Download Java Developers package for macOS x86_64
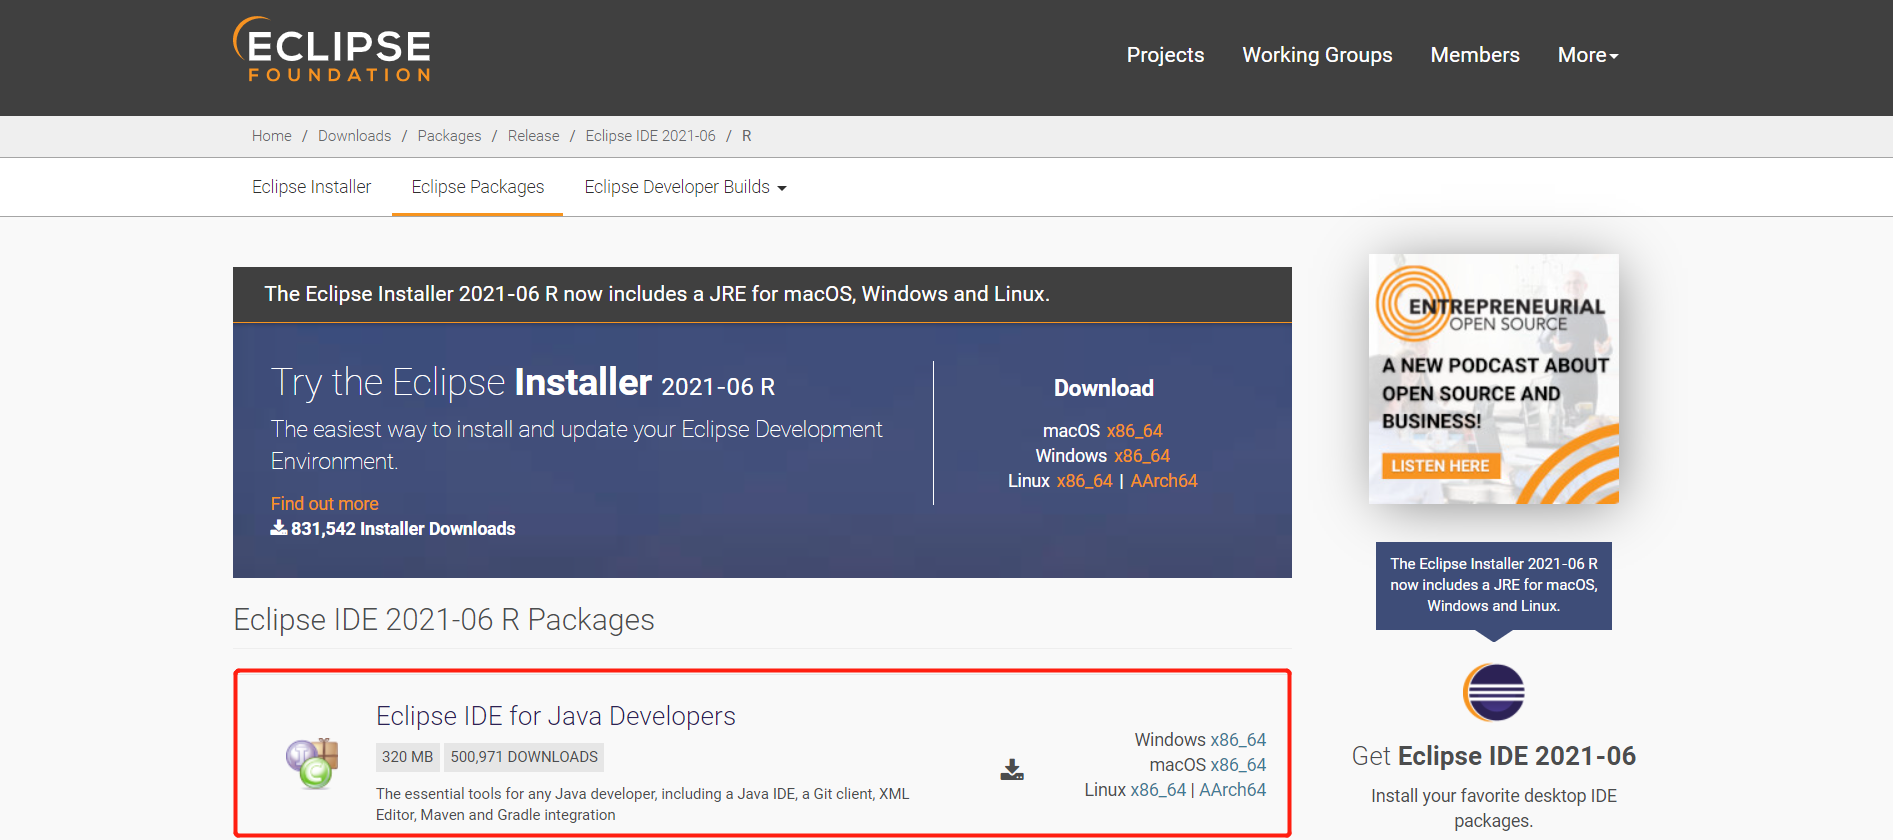Image resolution: width=1893 pixels, height=840 pixels. [x=1238, y=765]
